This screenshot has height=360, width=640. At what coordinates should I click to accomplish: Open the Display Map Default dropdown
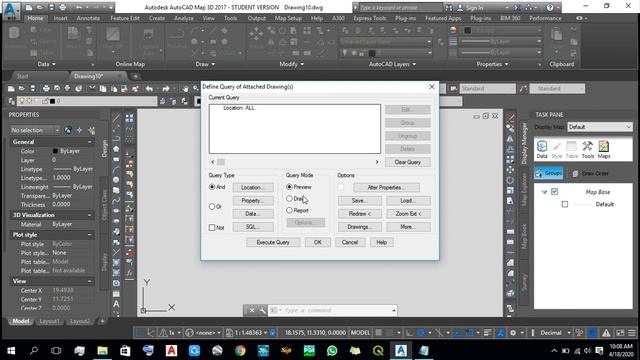pyautogui.click(x=600, y=127)
